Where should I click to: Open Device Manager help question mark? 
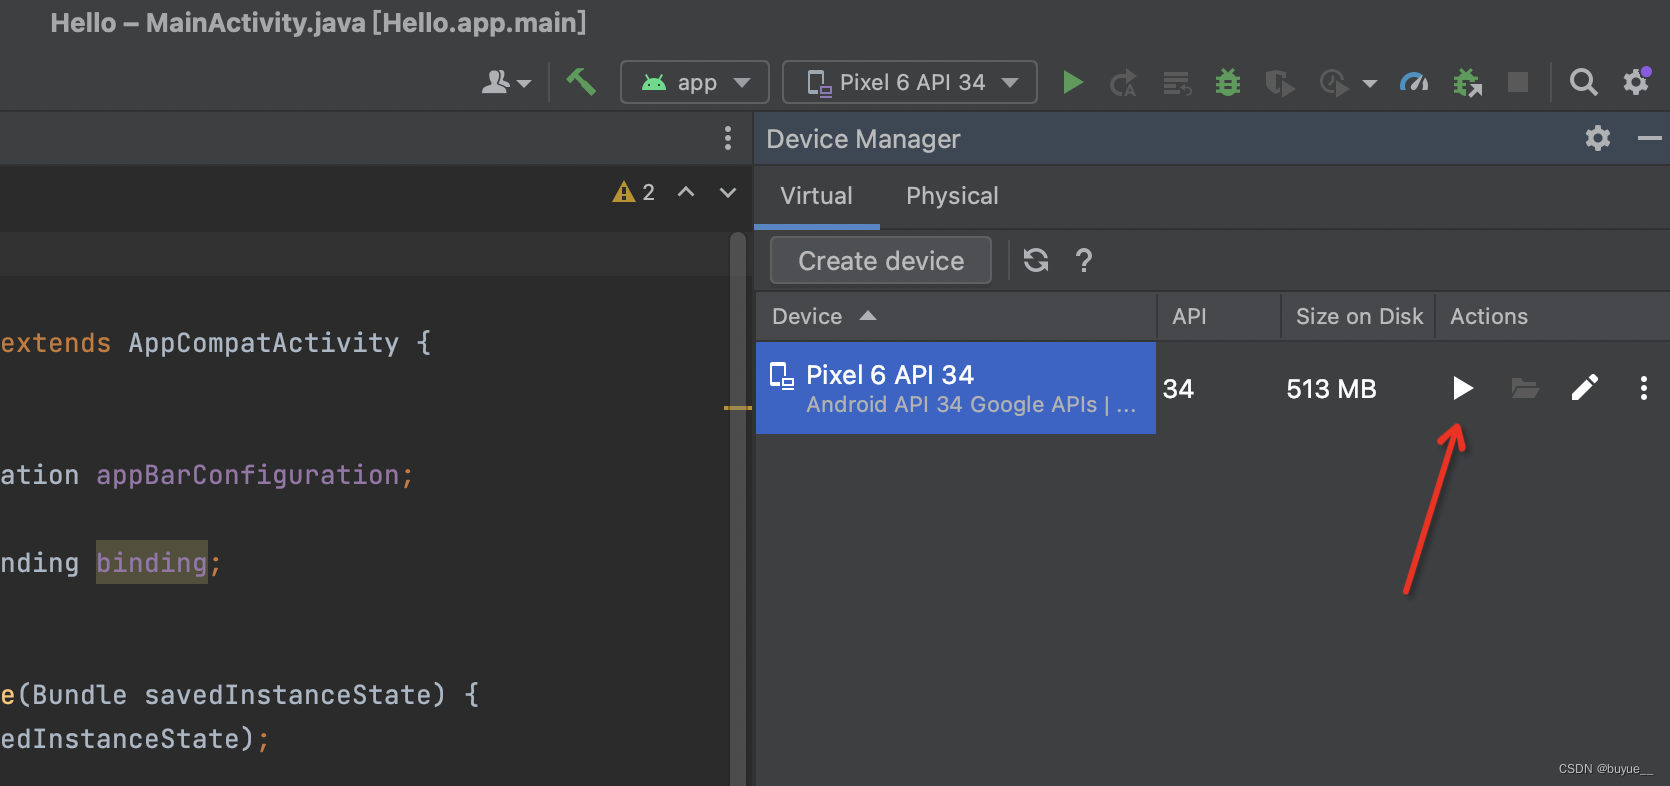(1084, 261)
